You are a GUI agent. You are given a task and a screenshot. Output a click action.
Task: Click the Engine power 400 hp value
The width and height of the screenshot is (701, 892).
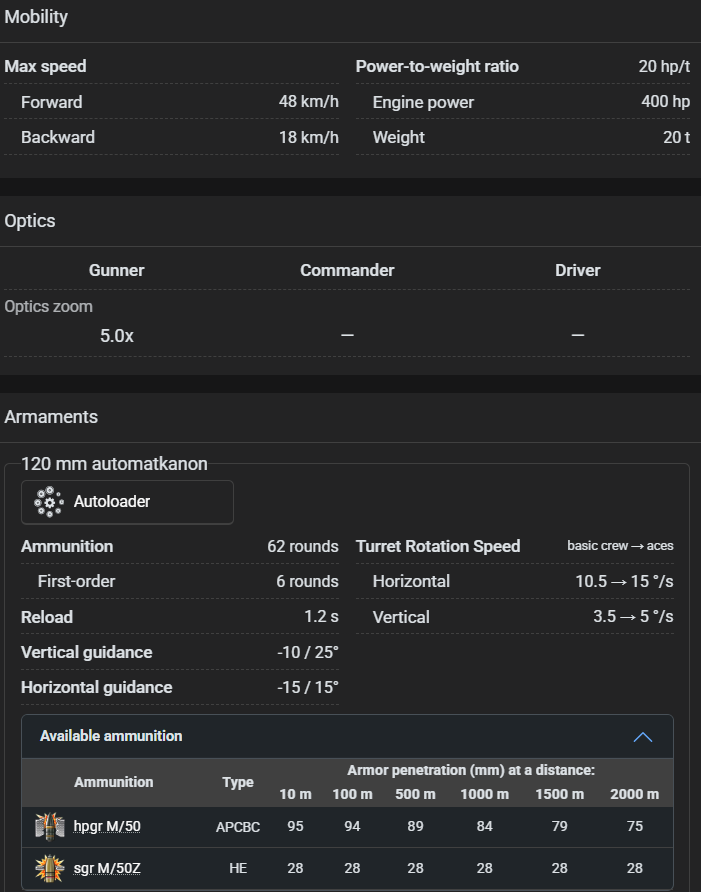tap(666, 102)
